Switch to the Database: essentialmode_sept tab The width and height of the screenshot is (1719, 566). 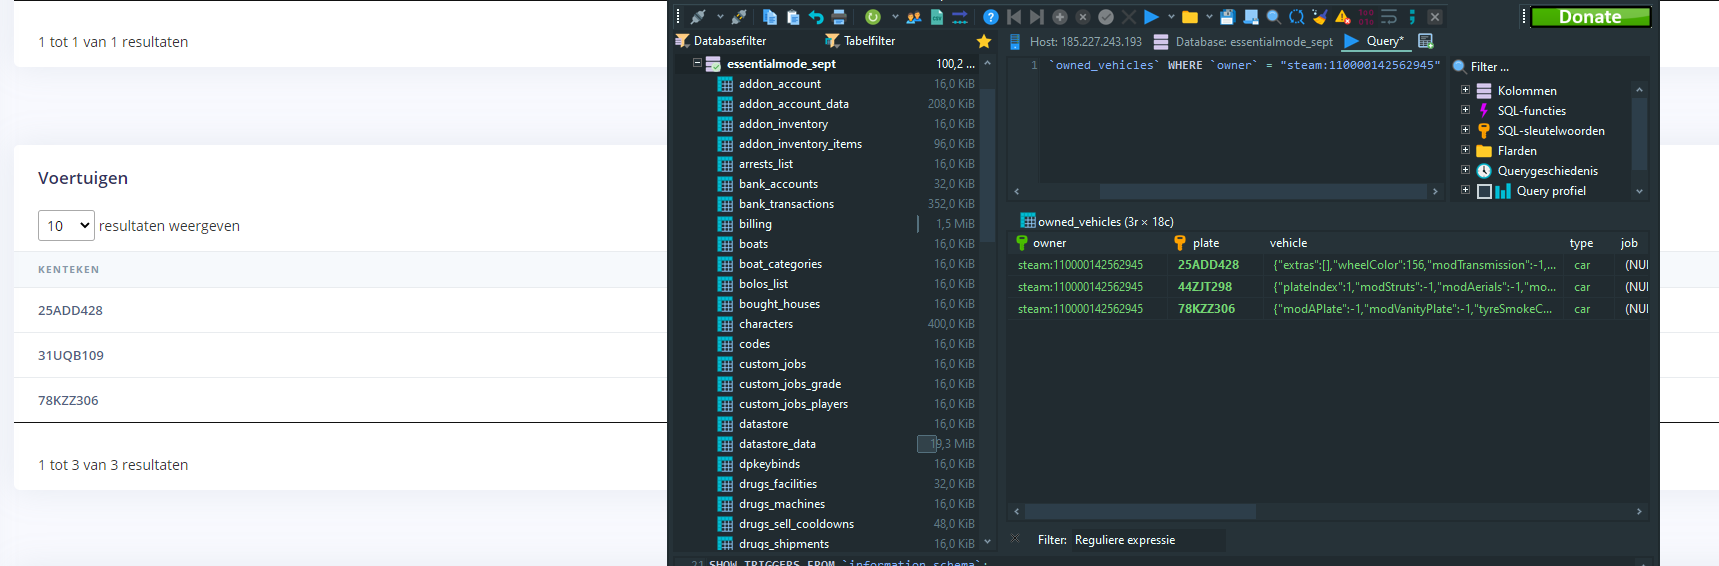tap(1244, 42)
